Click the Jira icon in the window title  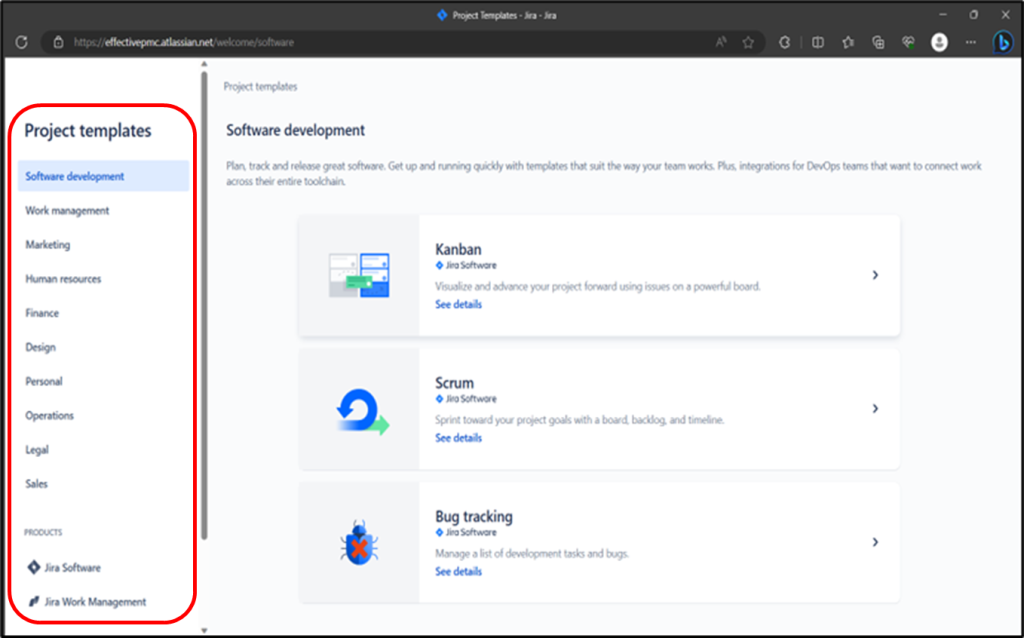(442, 15)
